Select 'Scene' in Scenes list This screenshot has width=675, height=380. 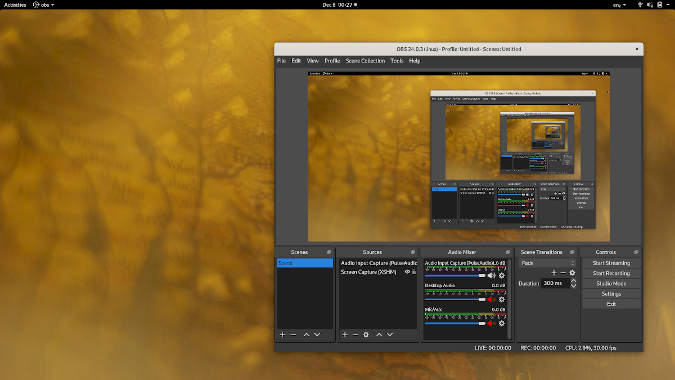305,263
